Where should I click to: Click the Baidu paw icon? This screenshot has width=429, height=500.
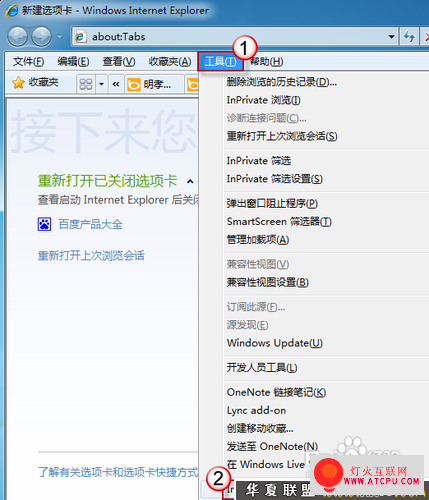coord(44,224)
